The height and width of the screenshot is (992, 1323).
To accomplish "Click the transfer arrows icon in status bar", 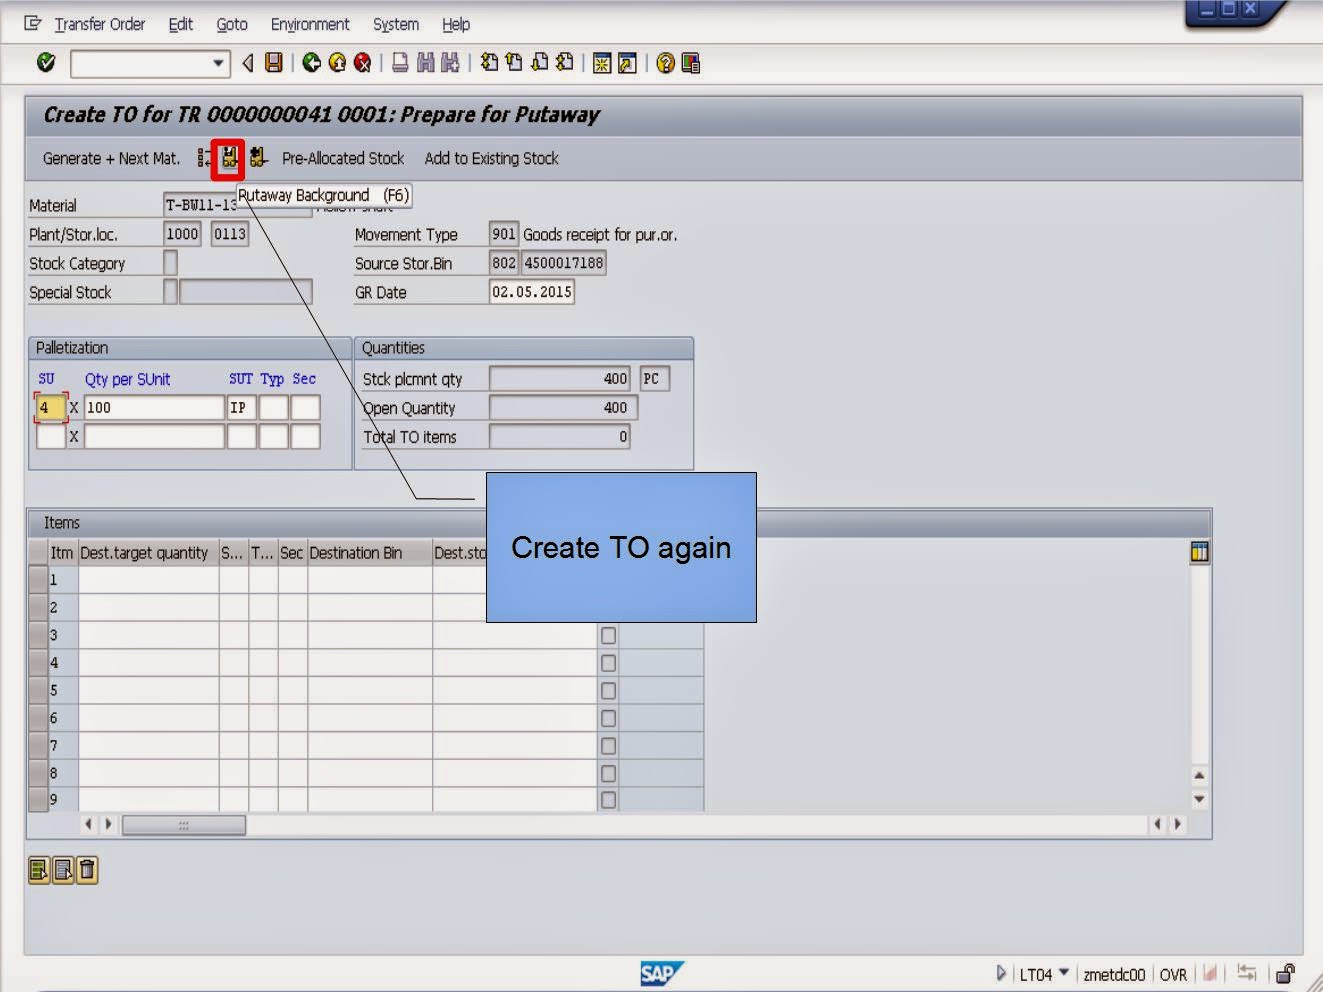I will (x=1247, y=973).
